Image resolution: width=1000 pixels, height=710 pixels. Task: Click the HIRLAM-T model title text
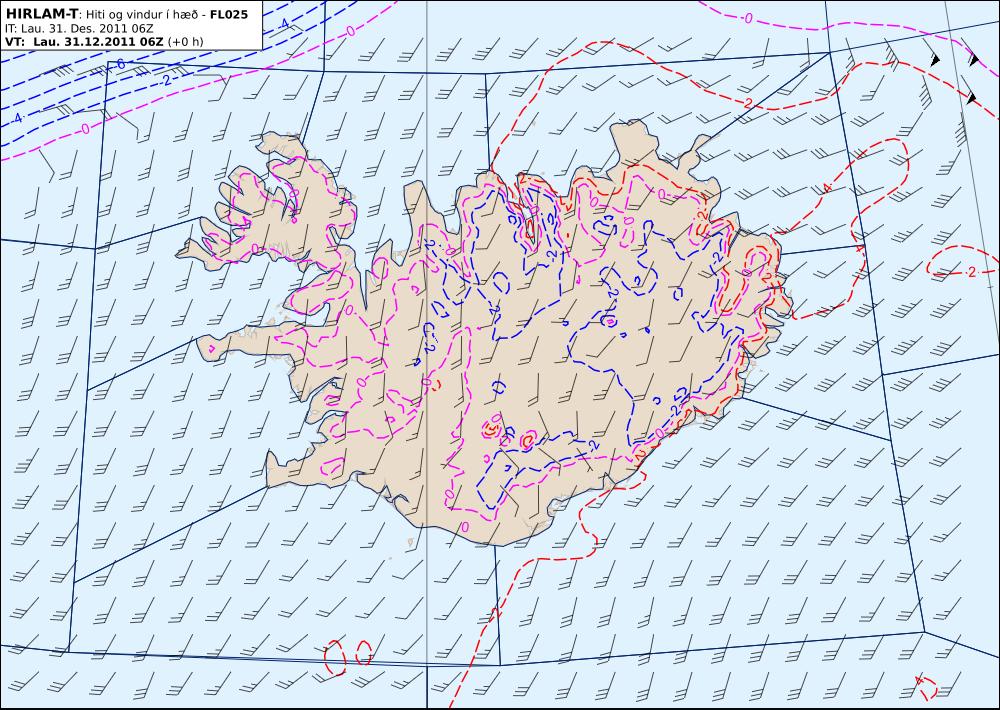click(x=41, y=15)
